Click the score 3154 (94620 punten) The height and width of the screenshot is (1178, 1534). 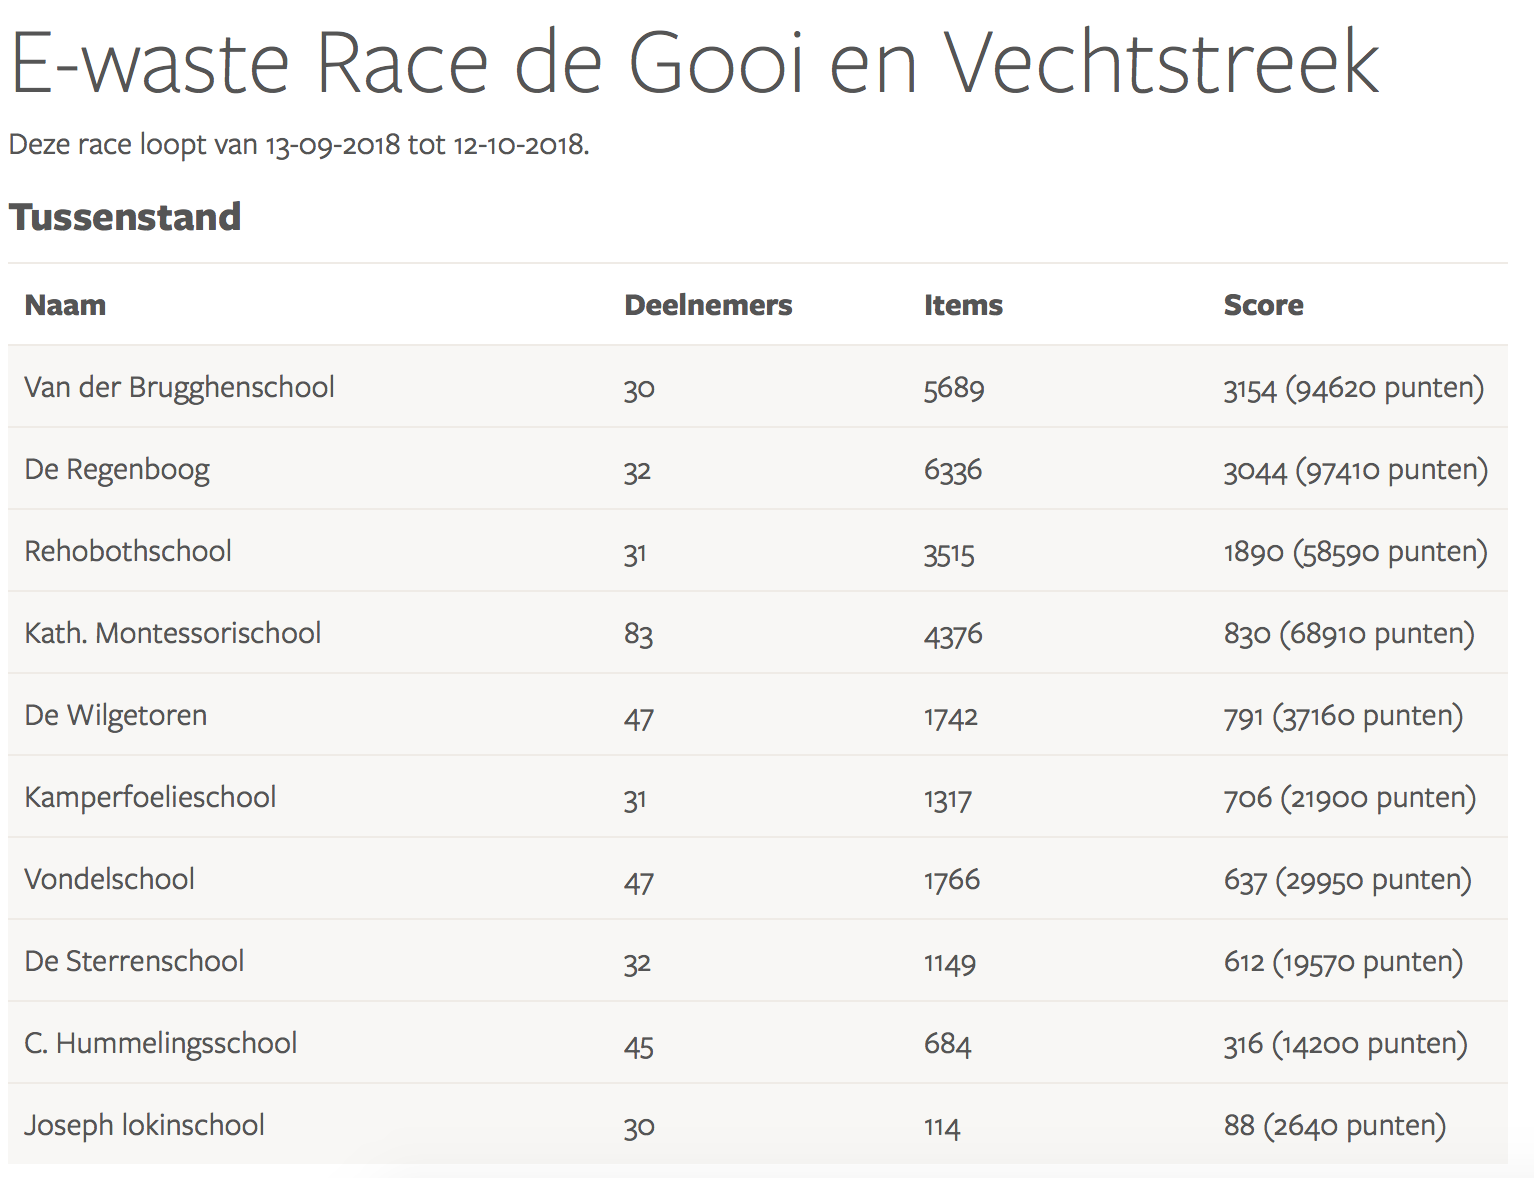point(1353,388)
